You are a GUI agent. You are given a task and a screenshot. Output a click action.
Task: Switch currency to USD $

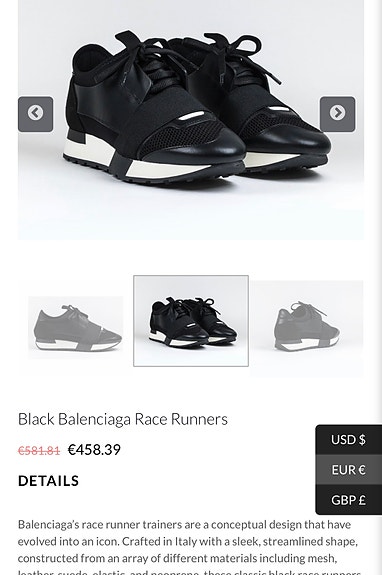(348, 439)
